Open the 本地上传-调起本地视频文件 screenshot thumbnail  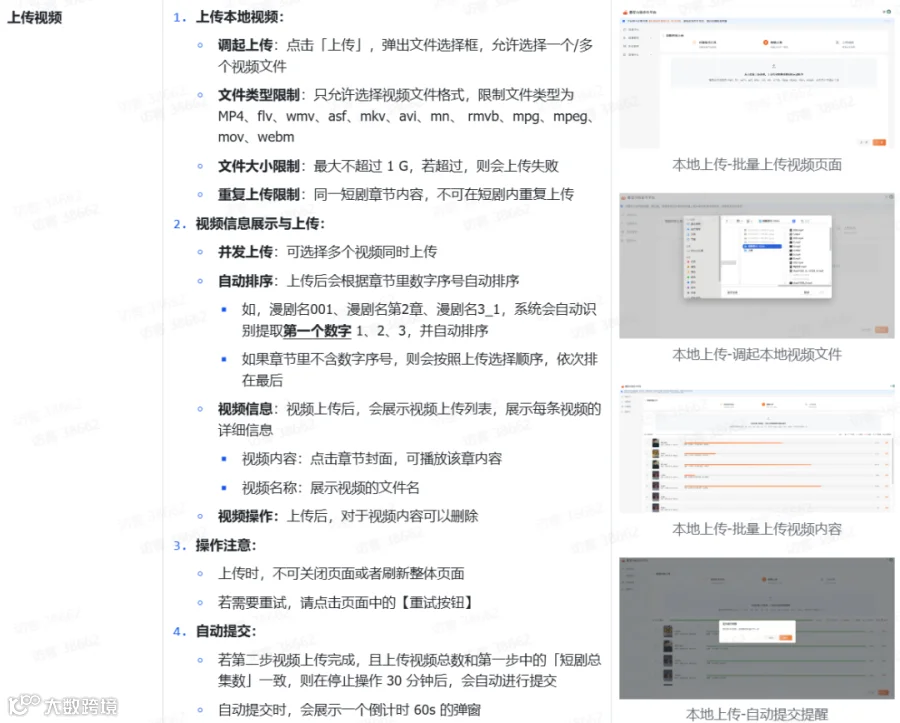coord(757,266)
